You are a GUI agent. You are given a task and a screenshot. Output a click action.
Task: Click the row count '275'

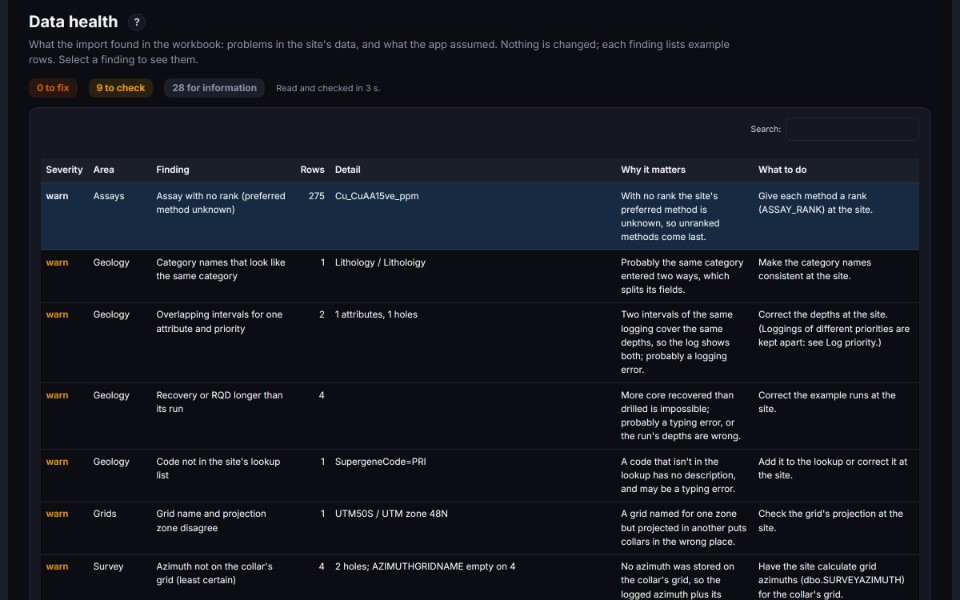317,196
